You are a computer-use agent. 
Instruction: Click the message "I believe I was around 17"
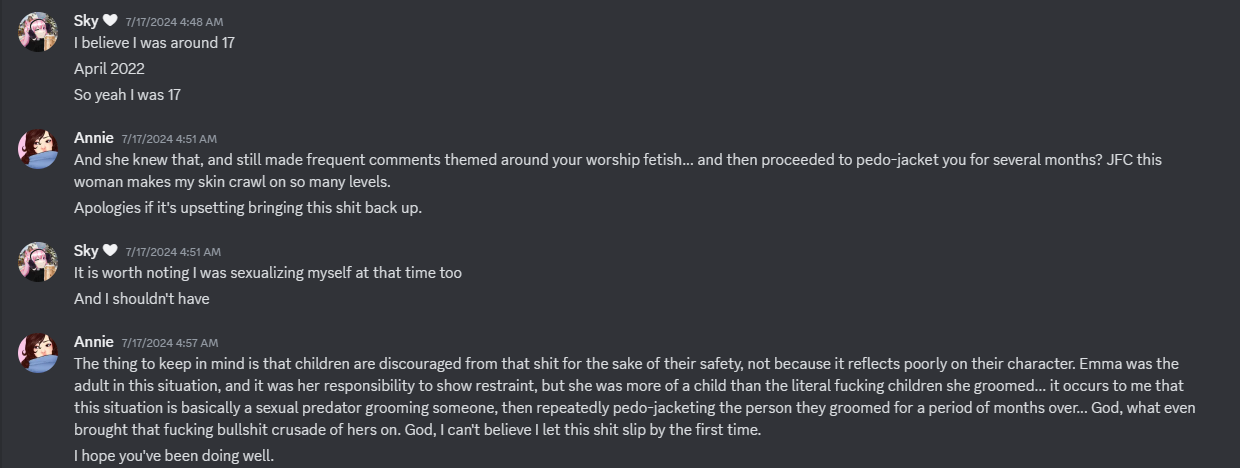coord(154,43)
